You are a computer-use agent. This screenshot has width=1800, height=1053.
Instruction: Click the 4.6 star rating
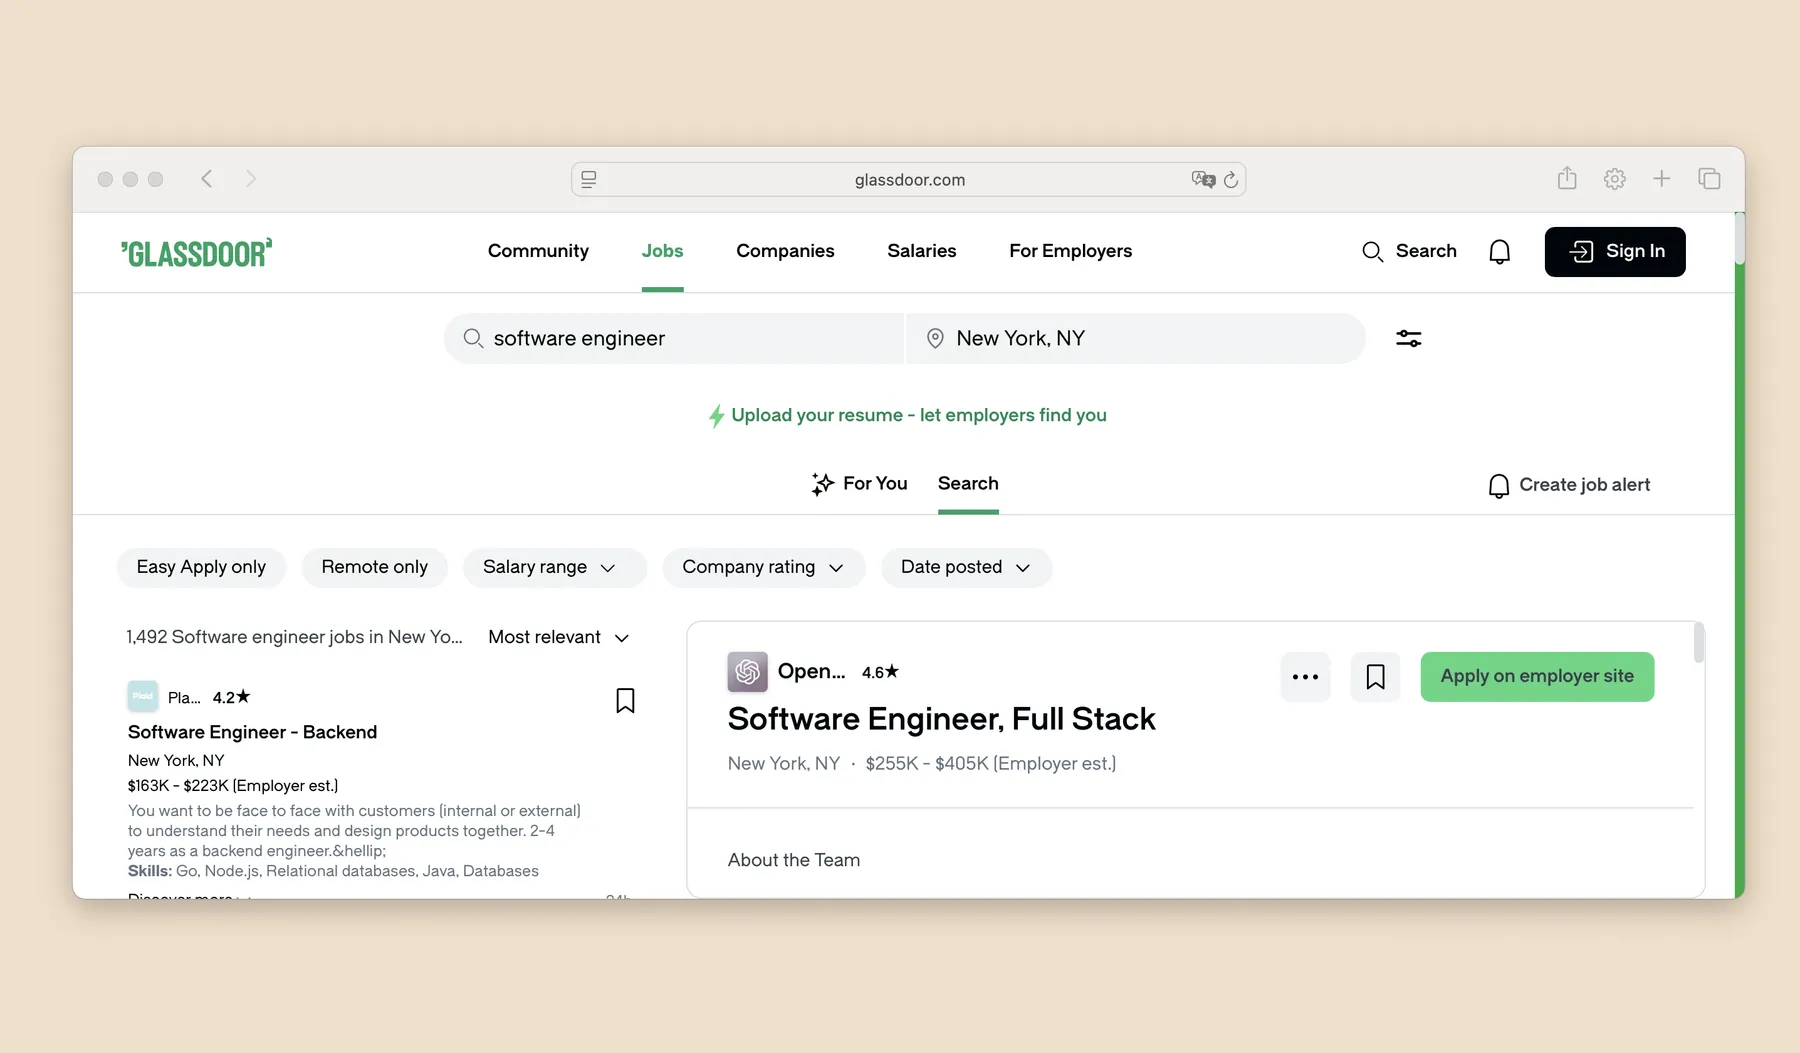click(880, 672)
